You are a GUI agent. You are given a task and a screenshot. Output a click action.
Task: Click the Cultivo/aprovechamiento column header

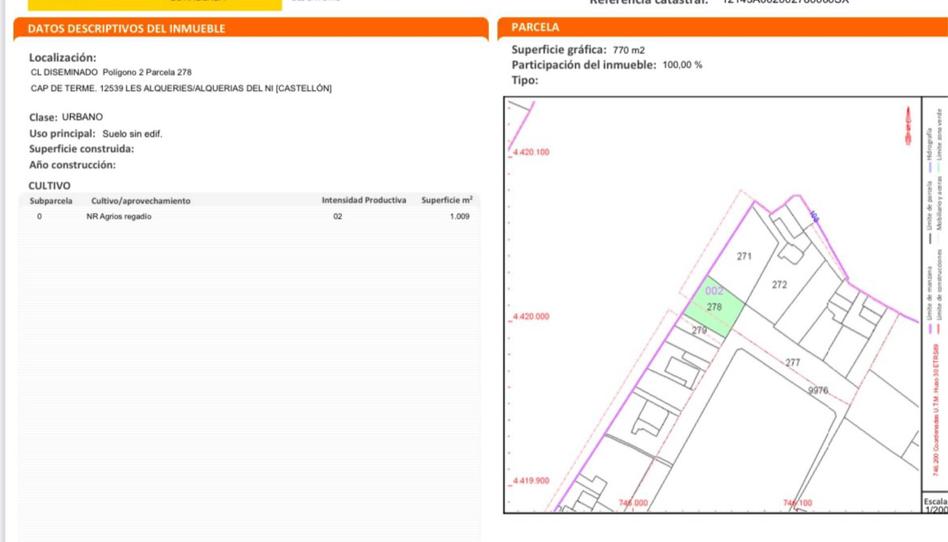(140, 201)
